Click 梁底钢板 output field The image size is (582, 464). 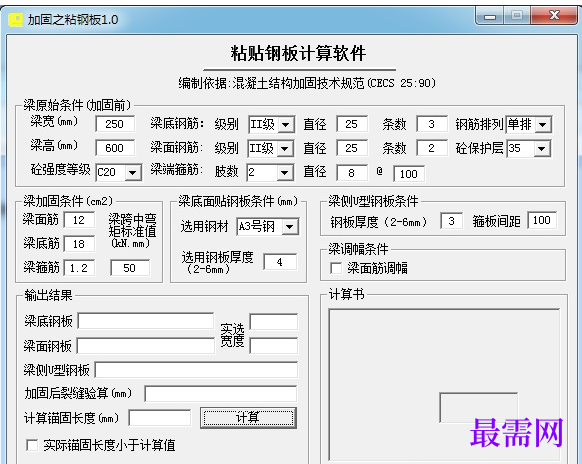click(146, 321)
